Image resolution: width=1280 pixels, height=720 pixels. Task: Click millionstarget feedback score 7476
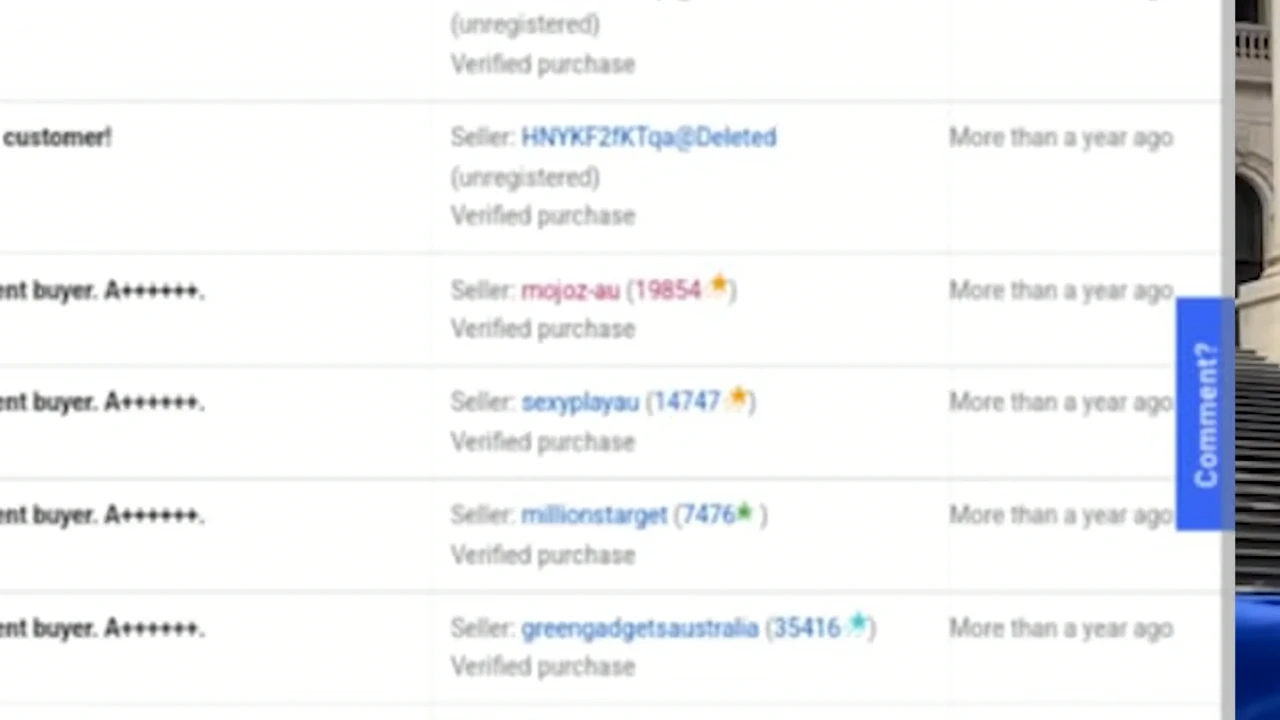pyautogui.click(x=708, y=515)
